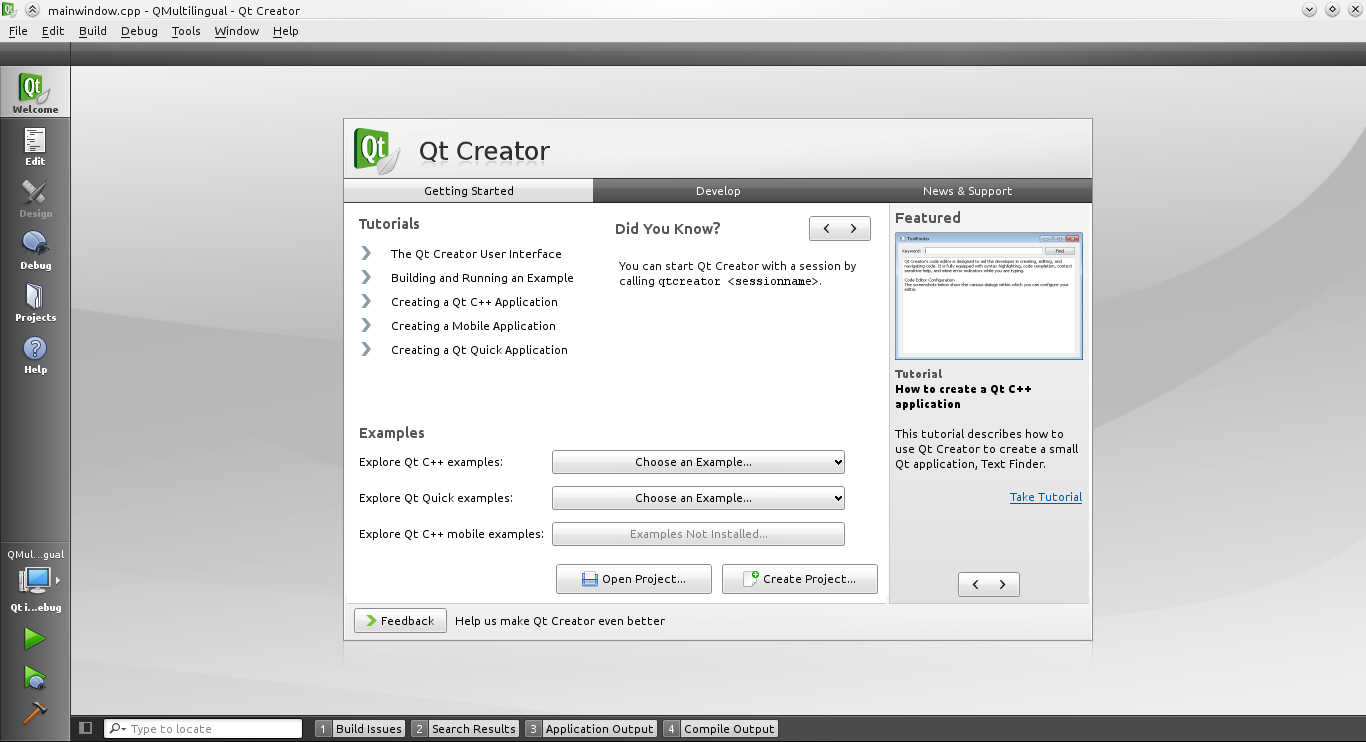1366x742 pixels.
Task: Show previous Did You Know tip
Action: 826,229
